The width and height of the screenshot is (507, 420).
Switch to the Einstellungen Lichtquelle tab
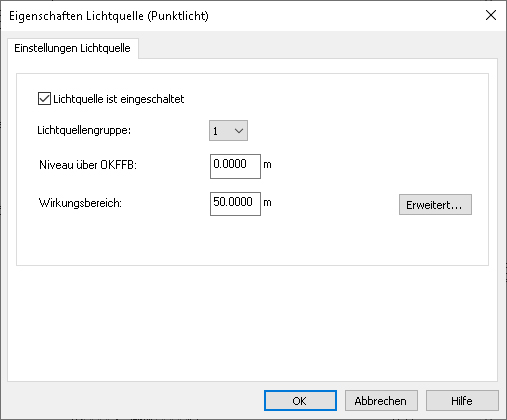click(x=72, y=48)
